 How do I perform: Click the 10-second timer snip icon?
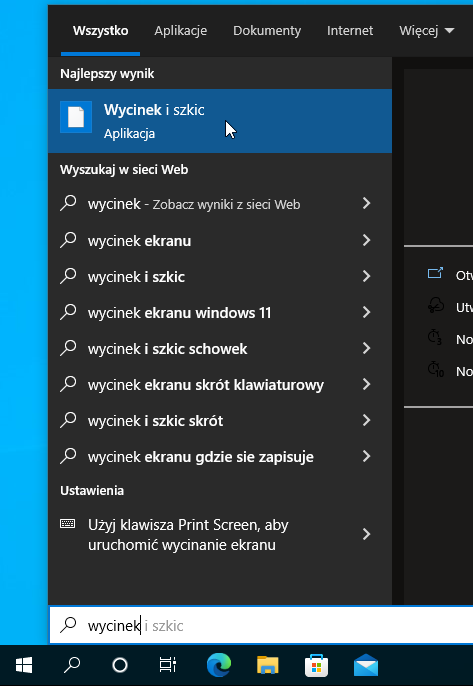coord(436,370)
